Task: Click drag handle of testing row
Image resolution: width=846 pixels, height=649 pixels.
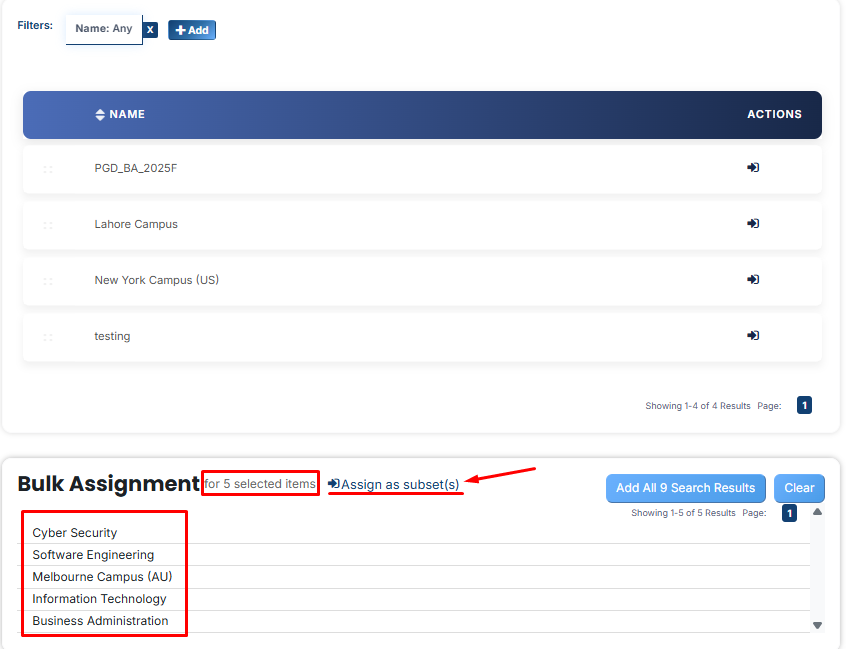Action: pos(48,337)
